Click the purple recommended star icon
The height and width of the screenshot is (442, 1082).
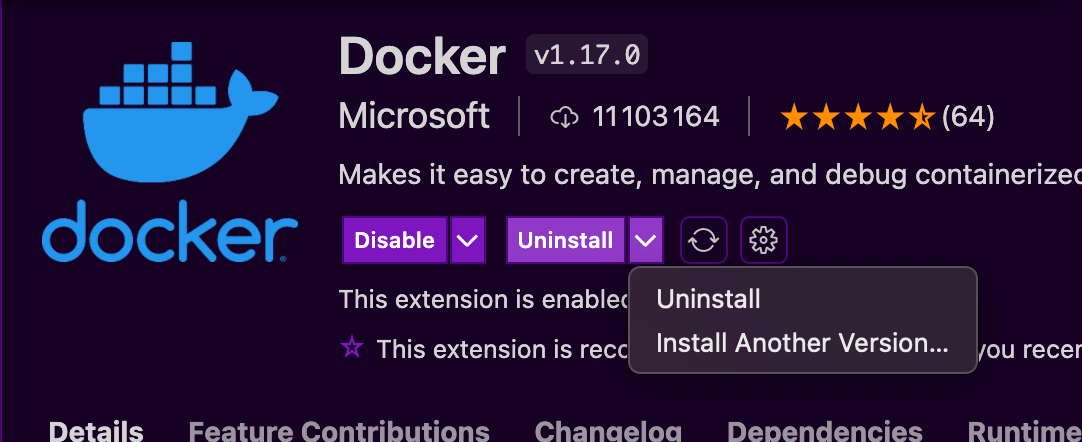click(x=352, y=348)
